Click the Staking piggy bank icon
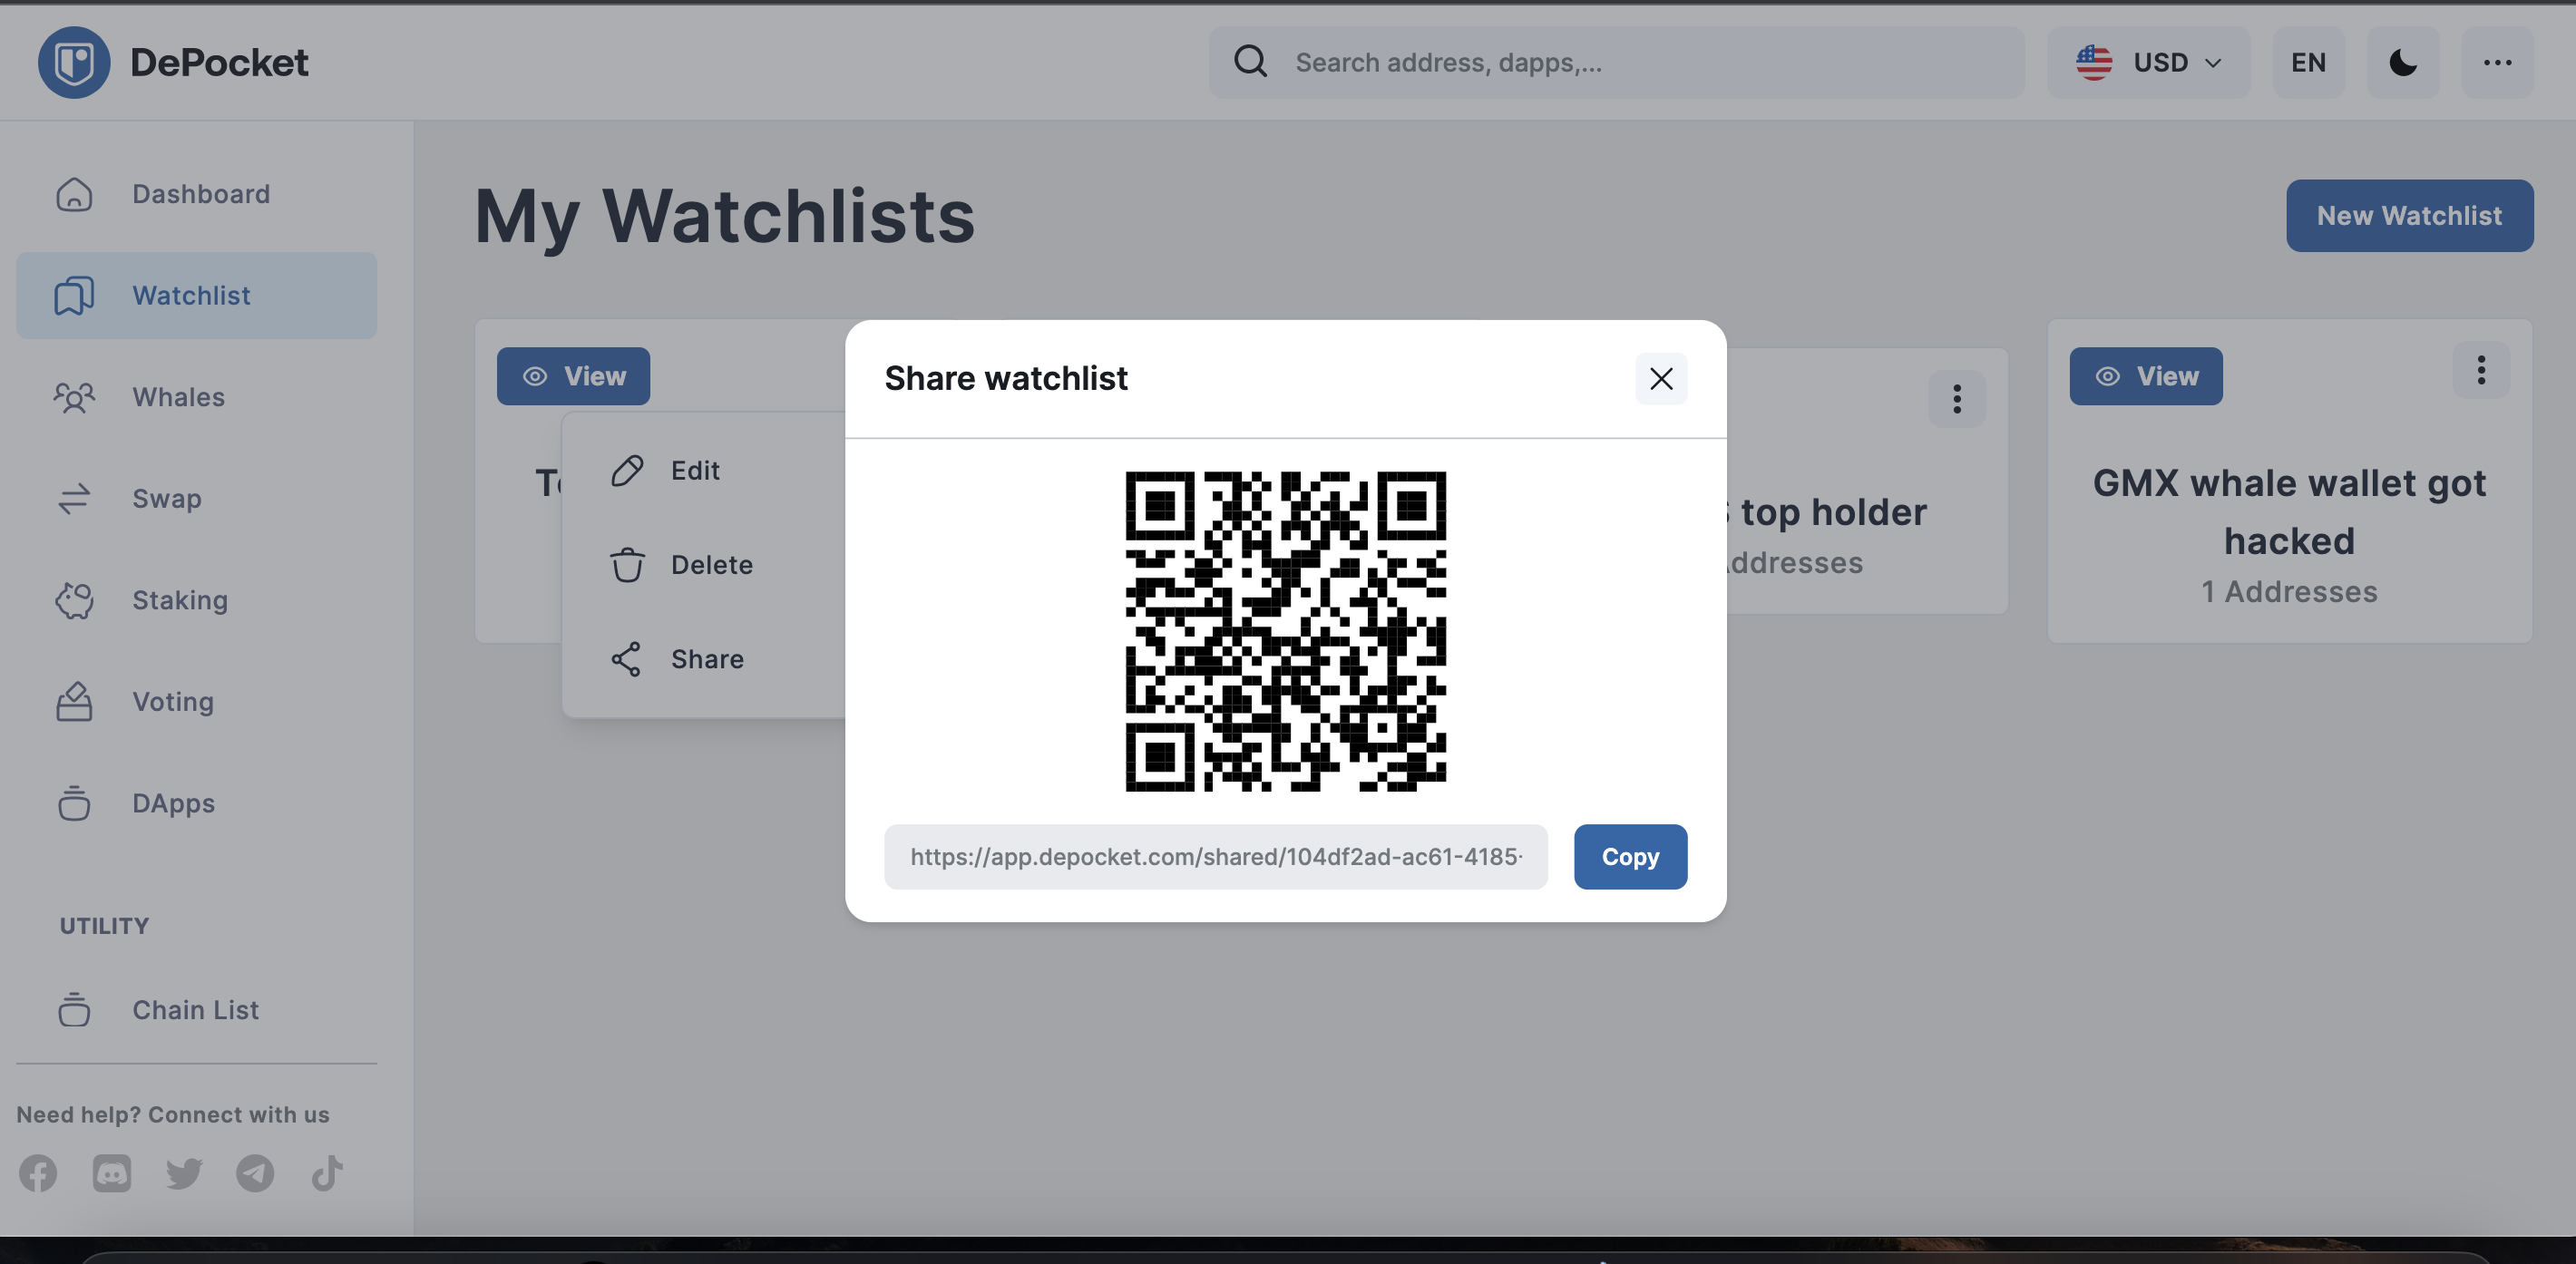The image size is (2576, 1264). (x=74, y=600)
